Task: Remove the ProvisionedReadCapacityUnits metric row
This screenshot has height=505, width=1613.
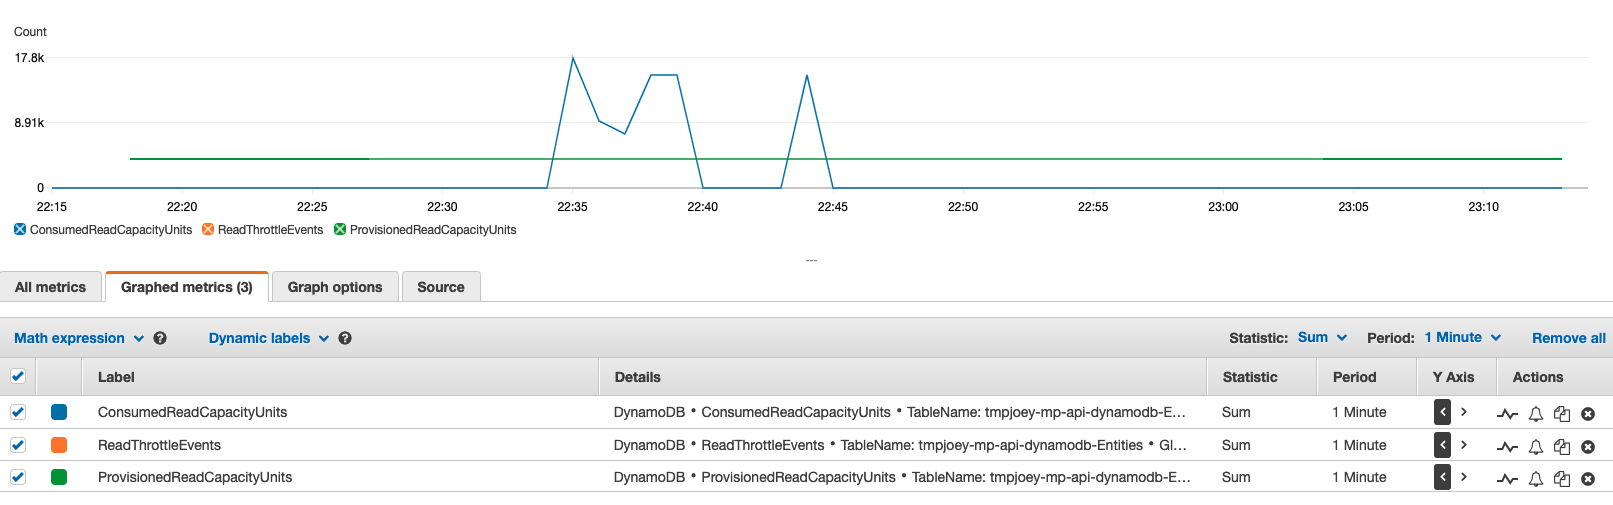Action: (x=1588, y=478)
